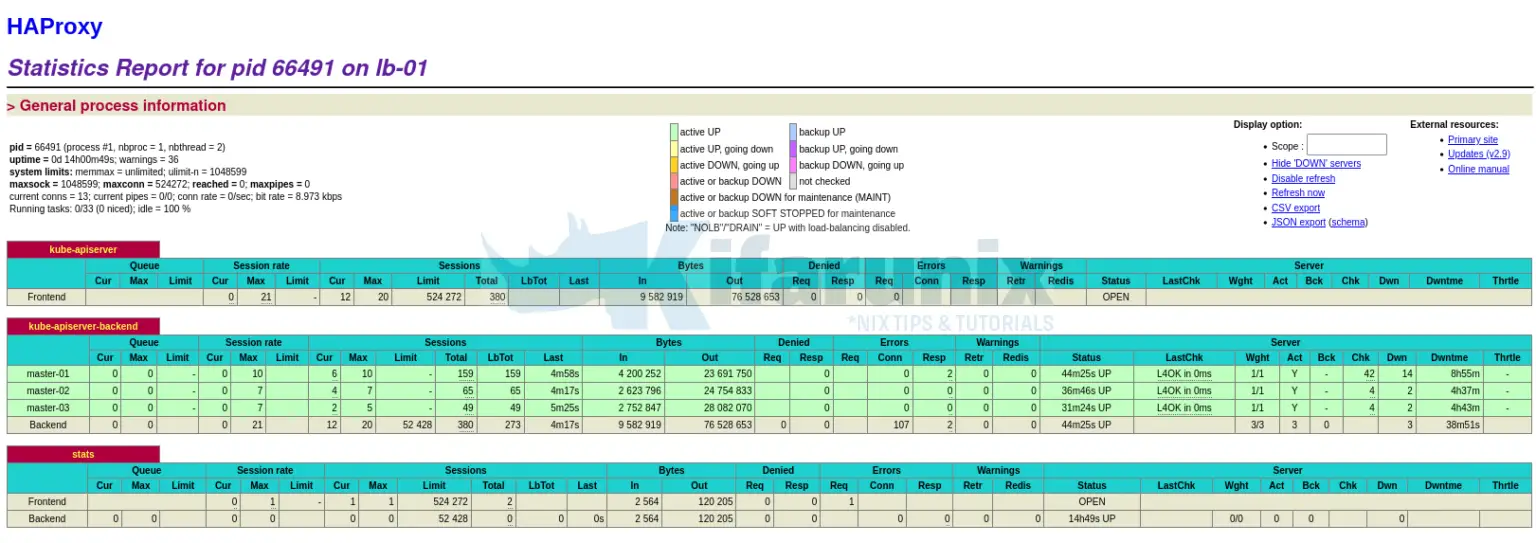Select the kube-apiserver-backend section title
Image resolution: width=1536 pixels, height=543 pixels.
coord(83,326)
